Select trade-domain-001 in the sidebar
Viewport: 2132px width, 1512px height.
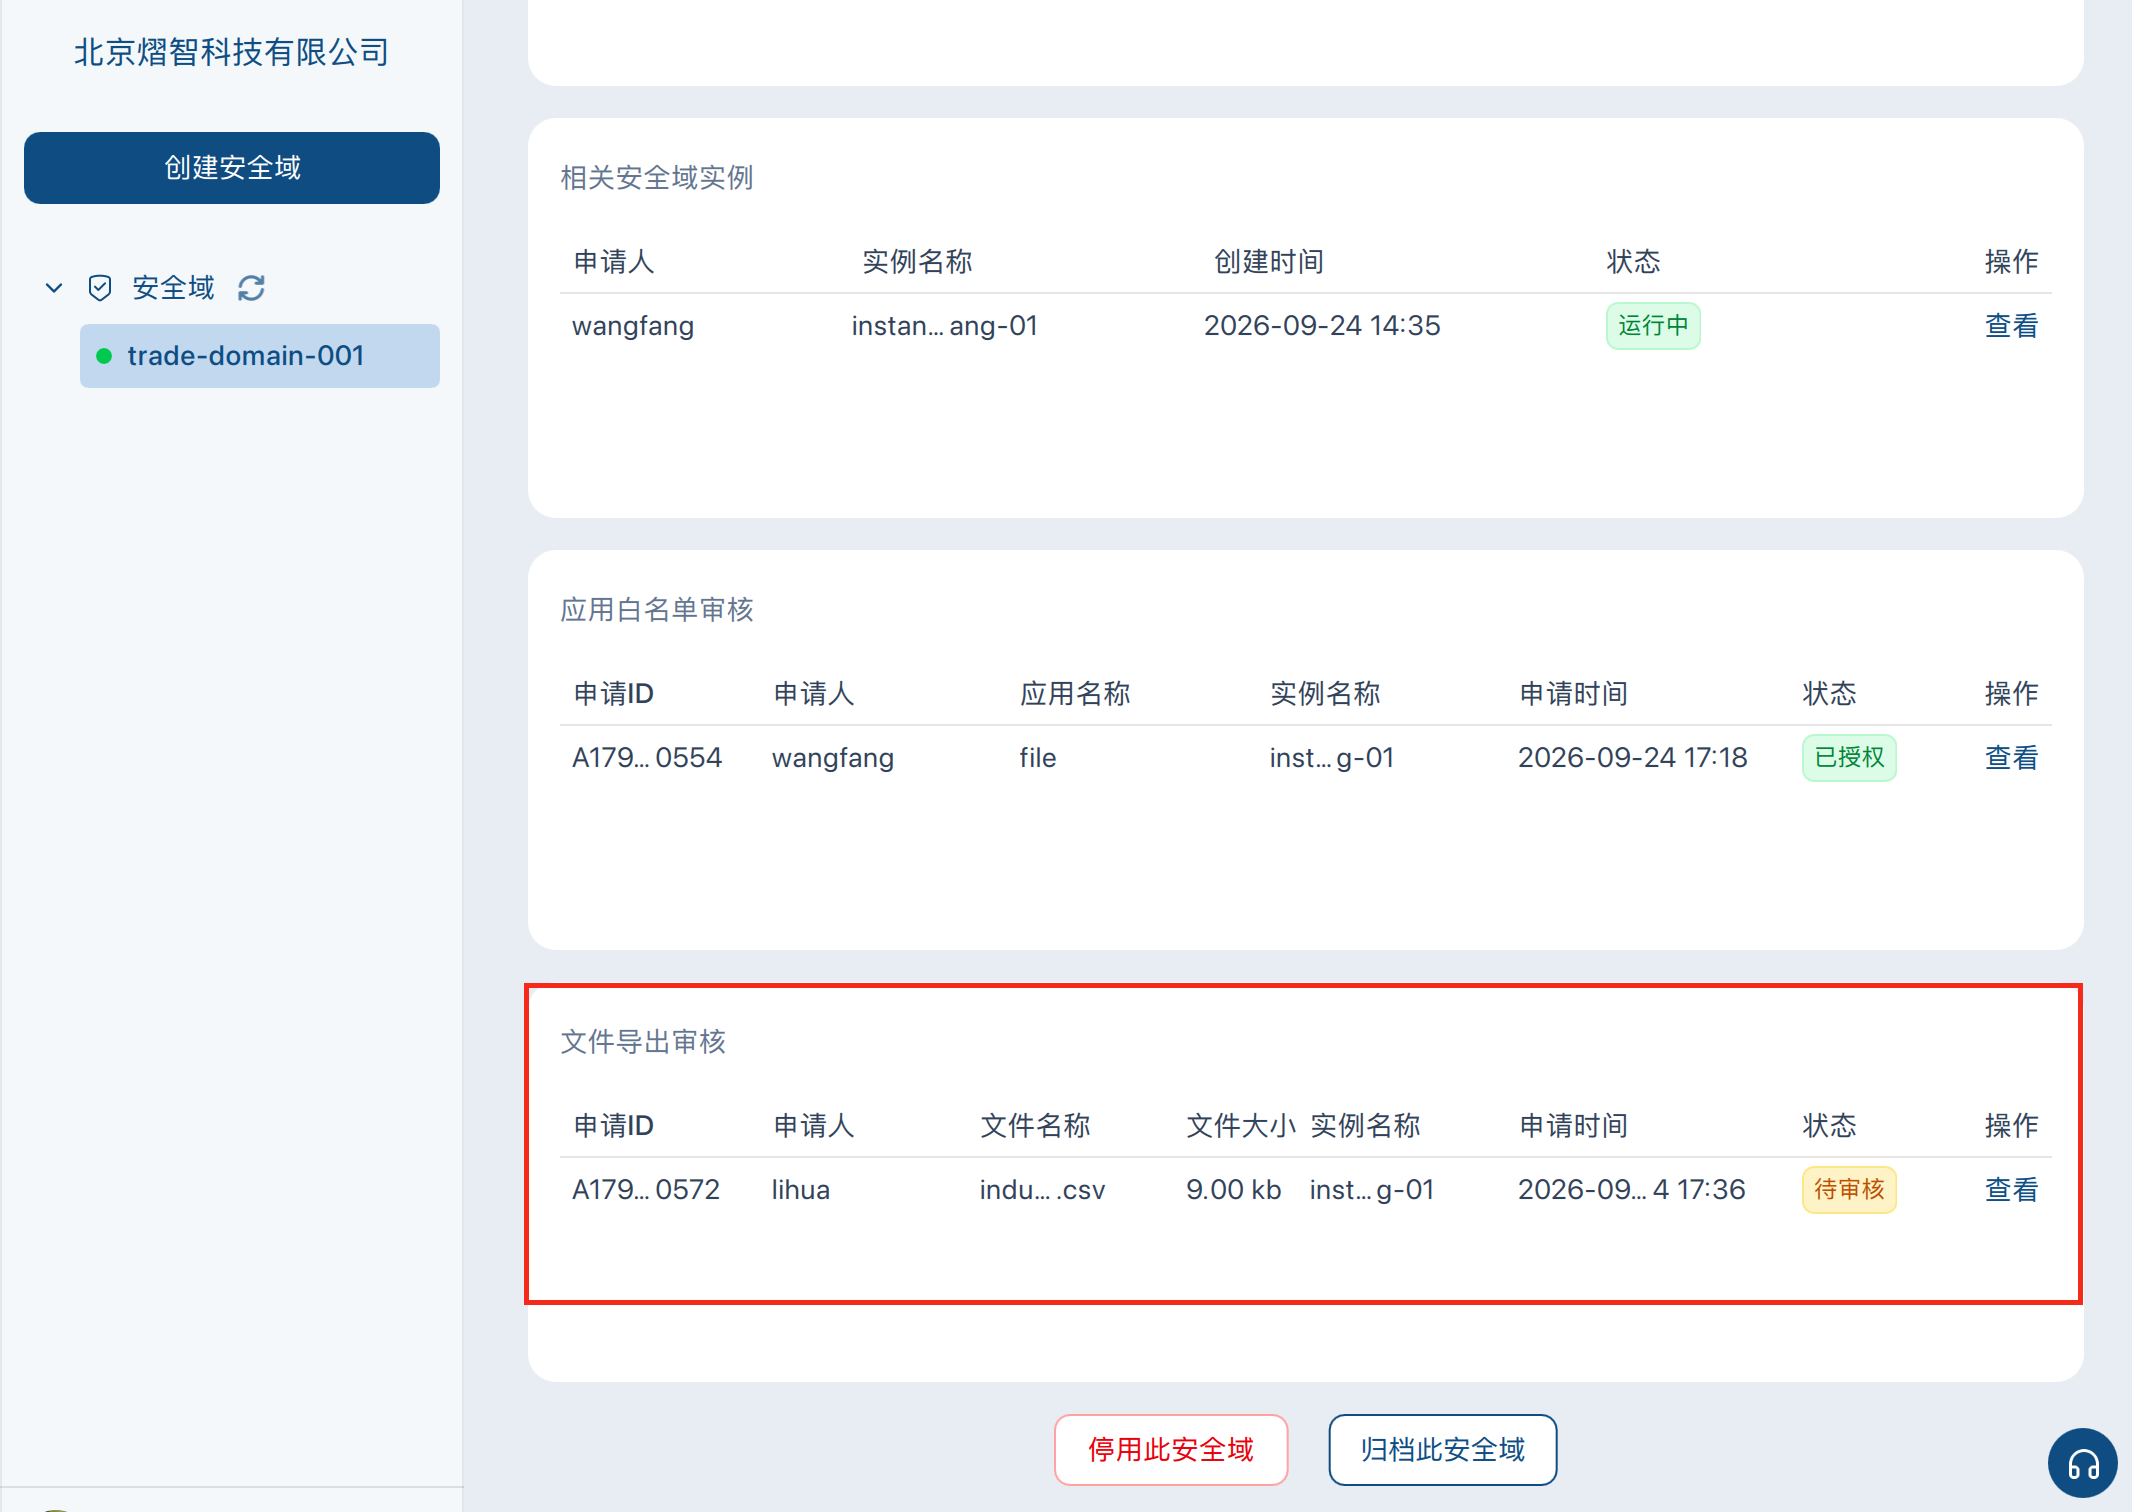(260, 356)
